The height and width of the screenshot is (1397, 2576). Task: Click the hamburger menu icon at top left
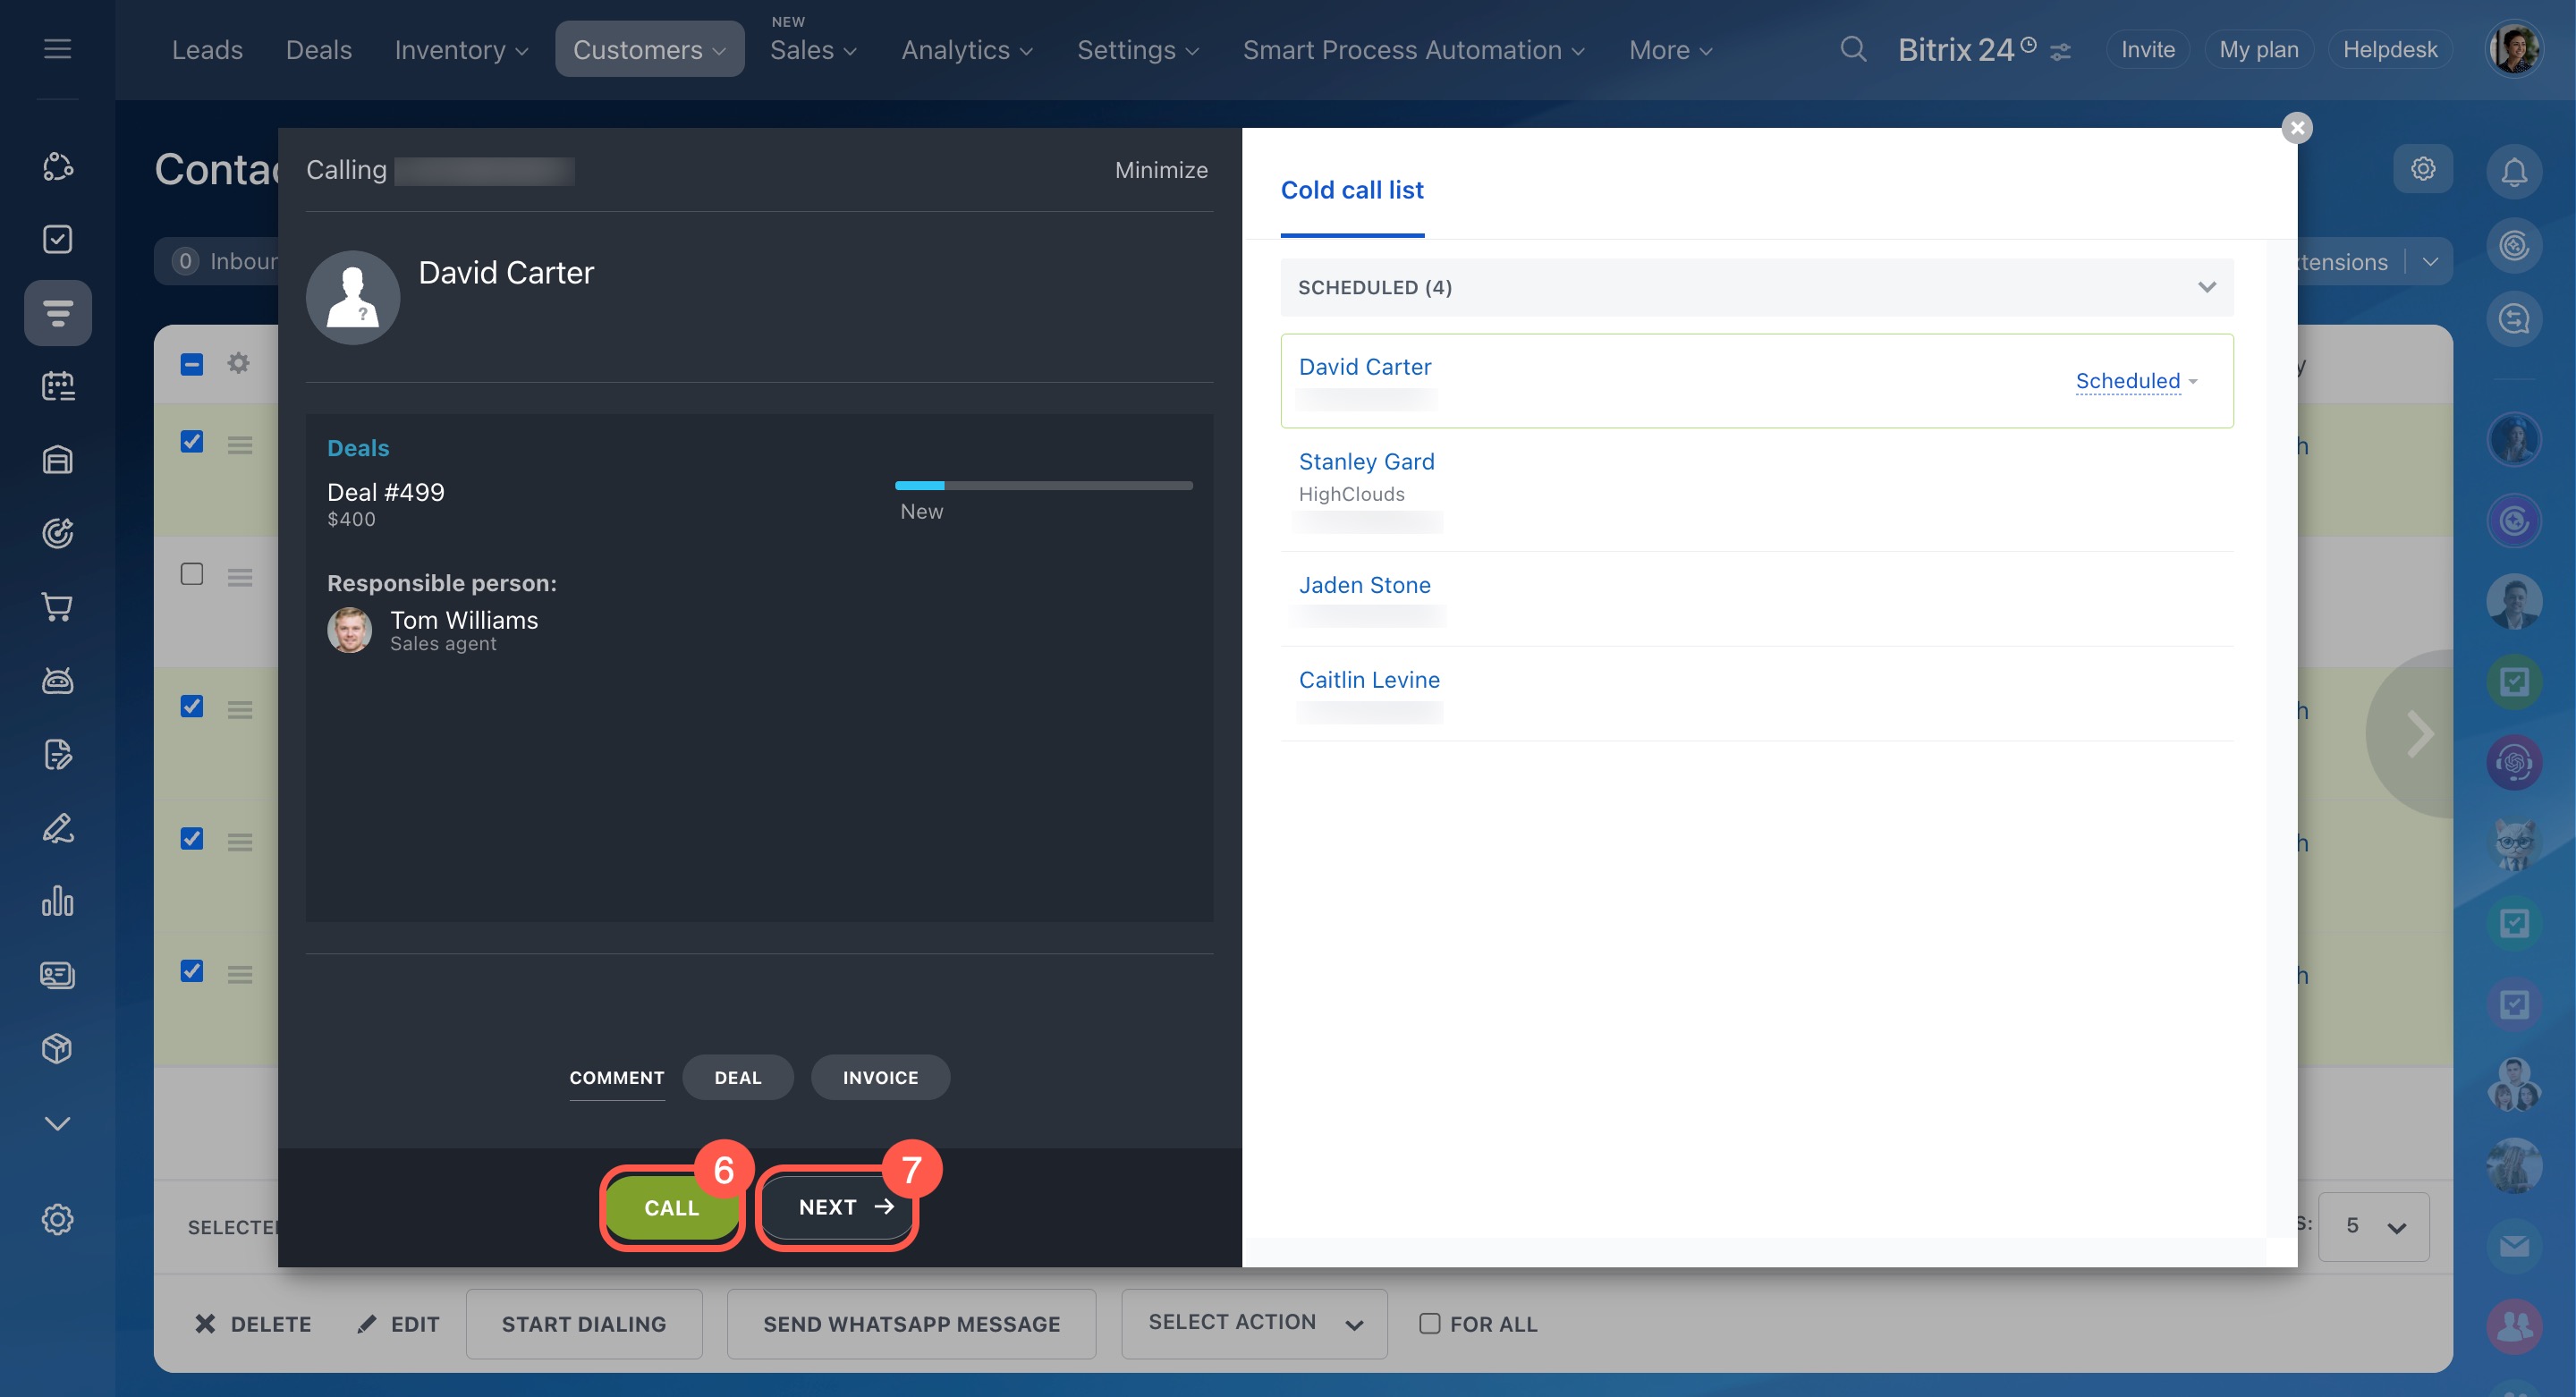coord(58,49)
